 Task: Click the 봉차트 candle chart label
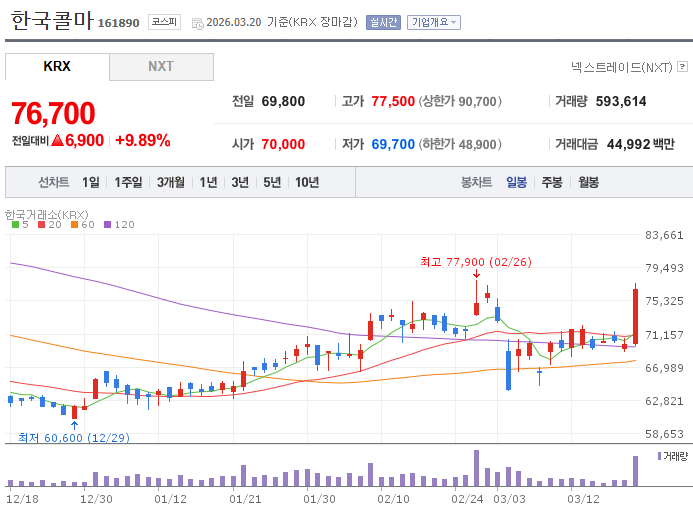(x=476, y=182)
